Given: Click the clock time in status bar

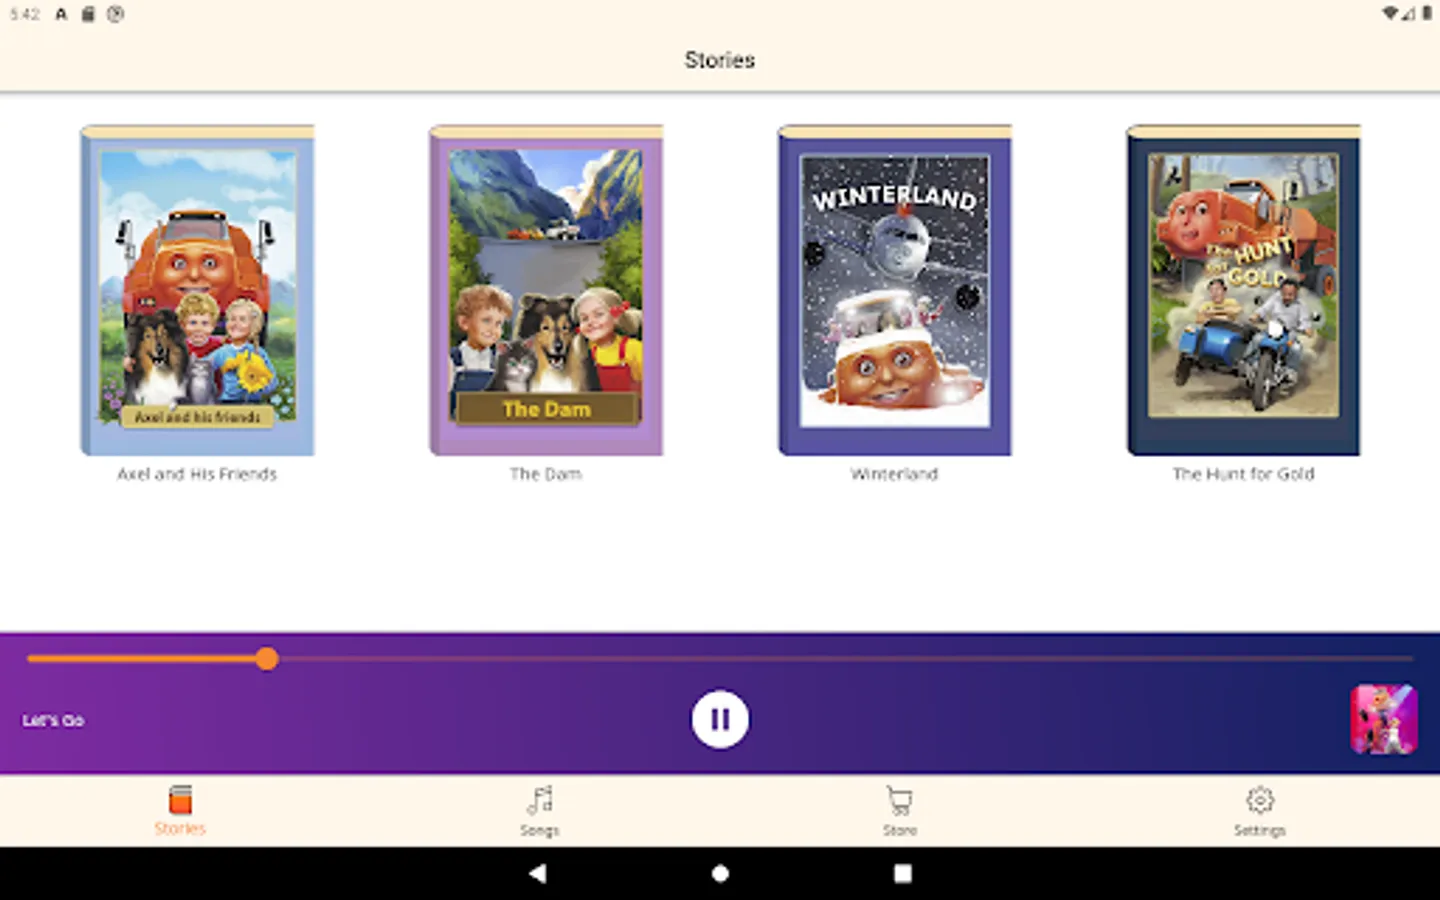Looking at the screenshot, I should 25,14.
